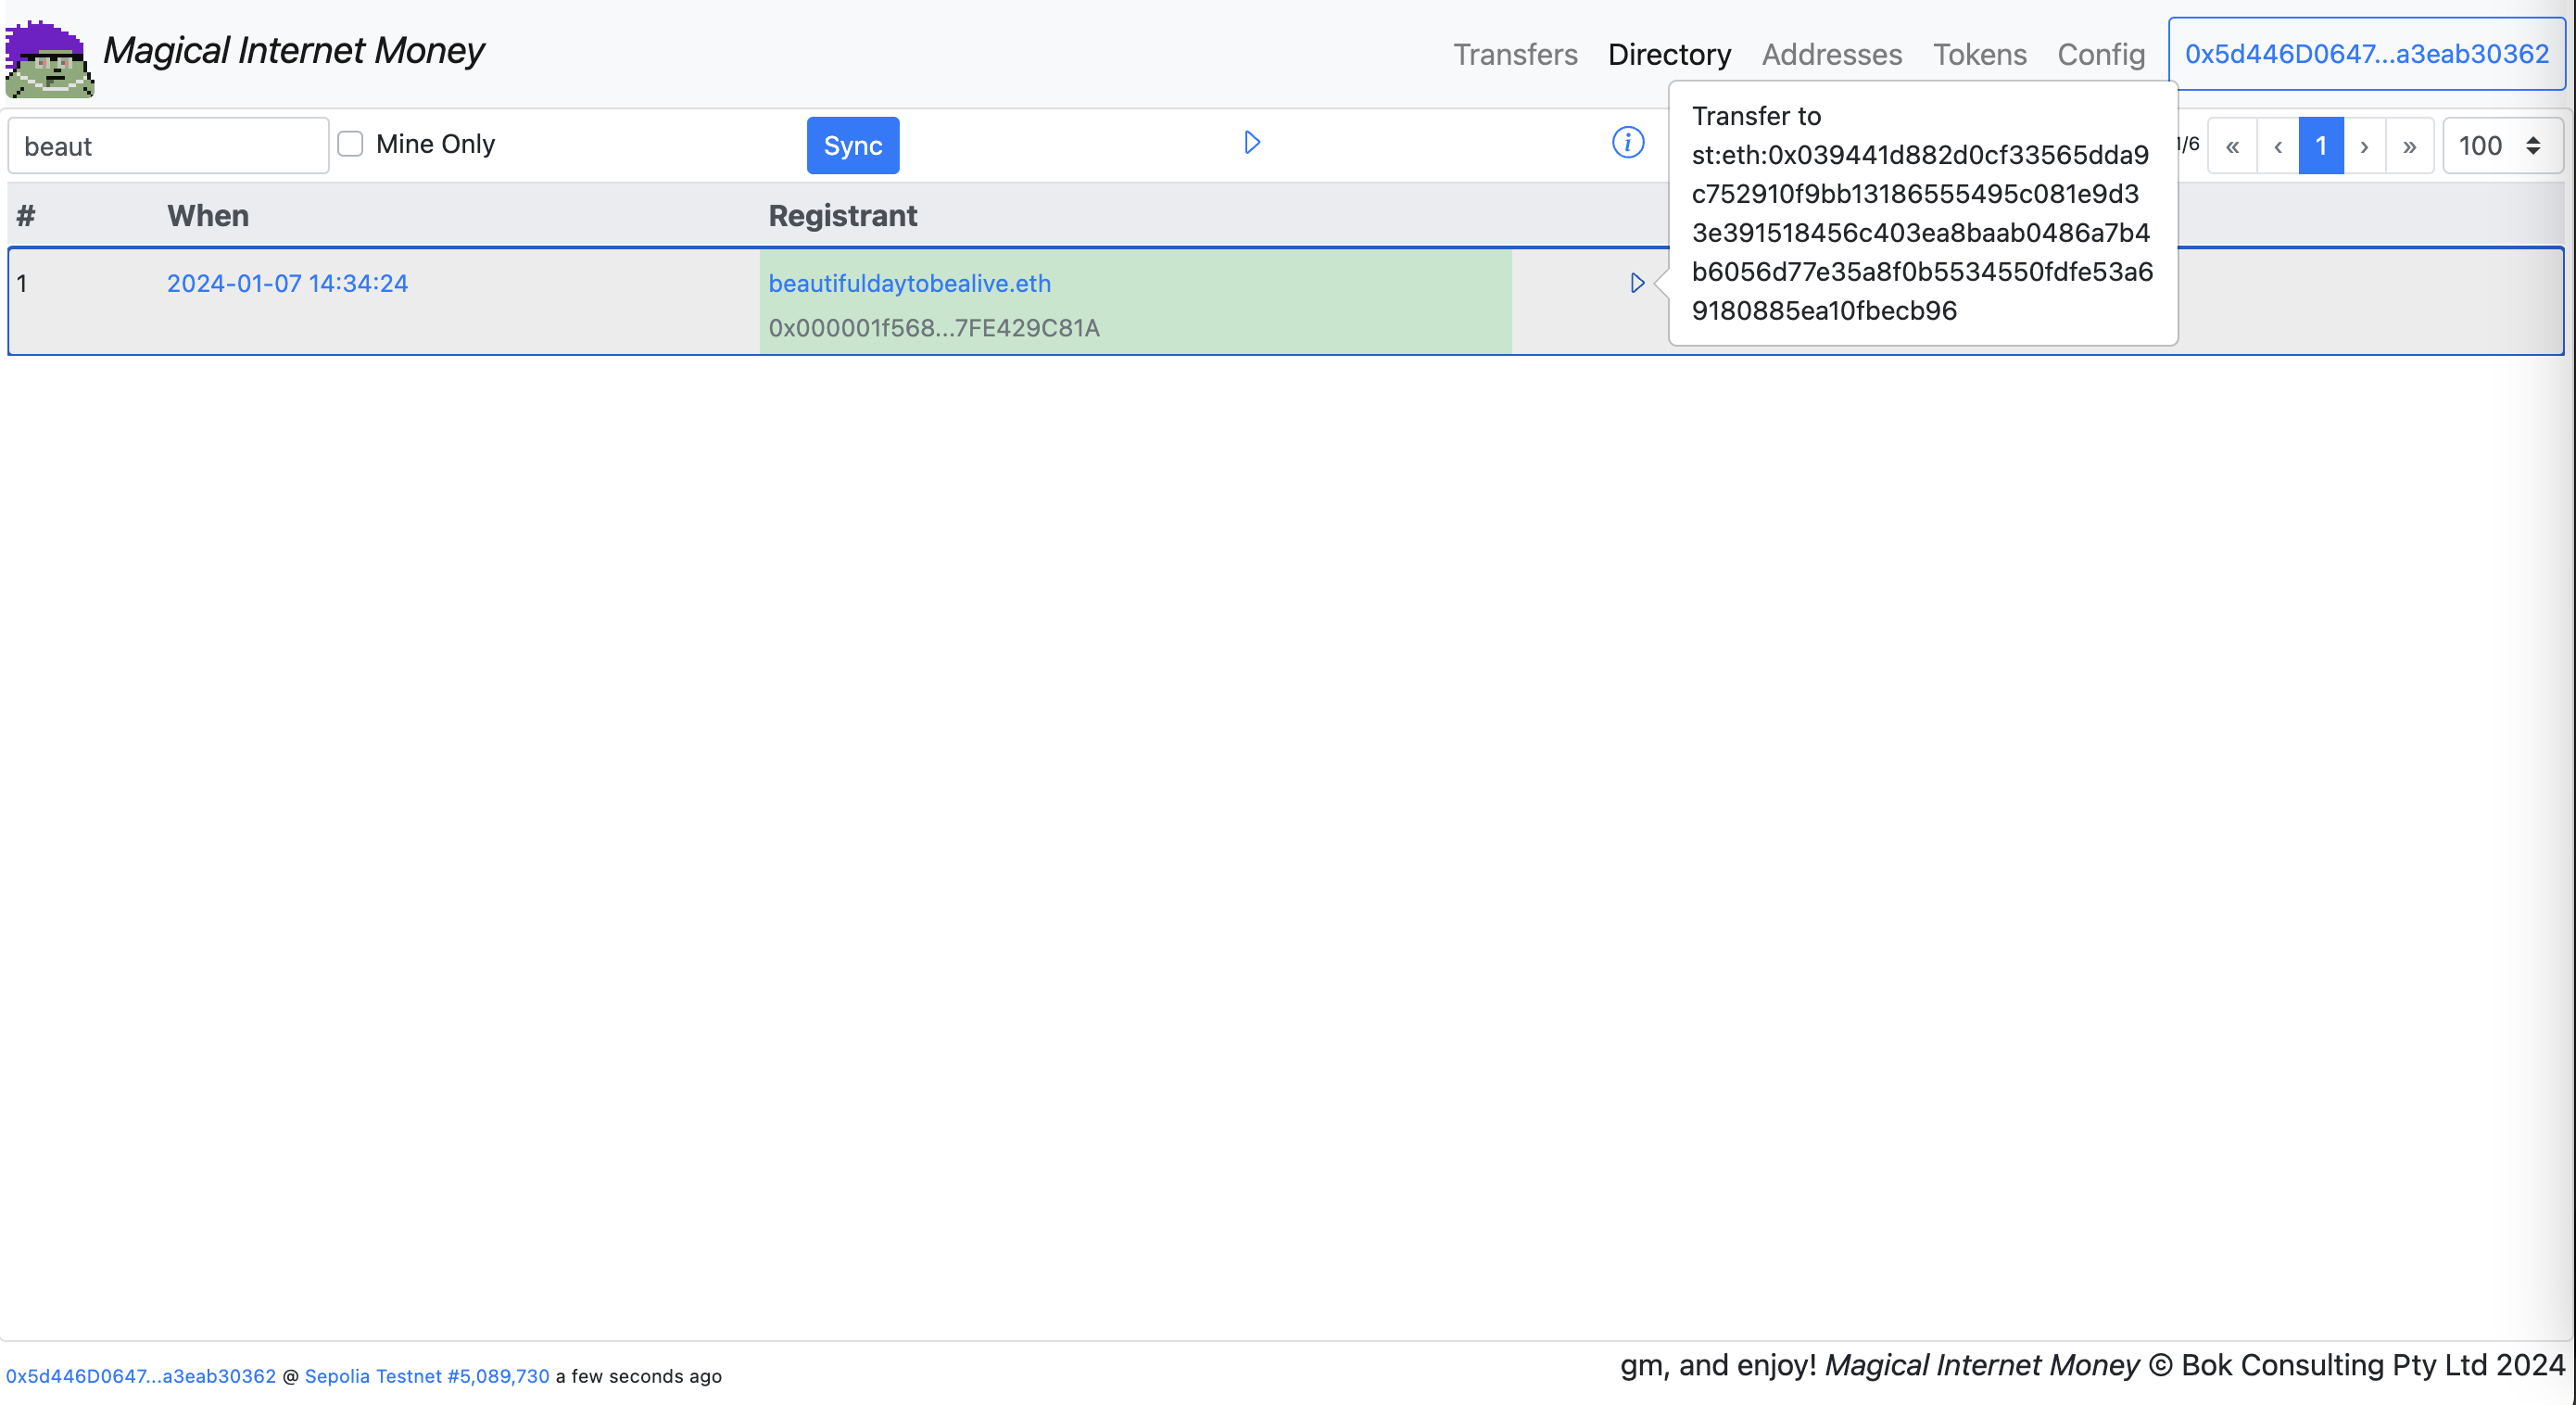
Task: Click the info icon next to search bar
Action: click(x=1626, y=144)
